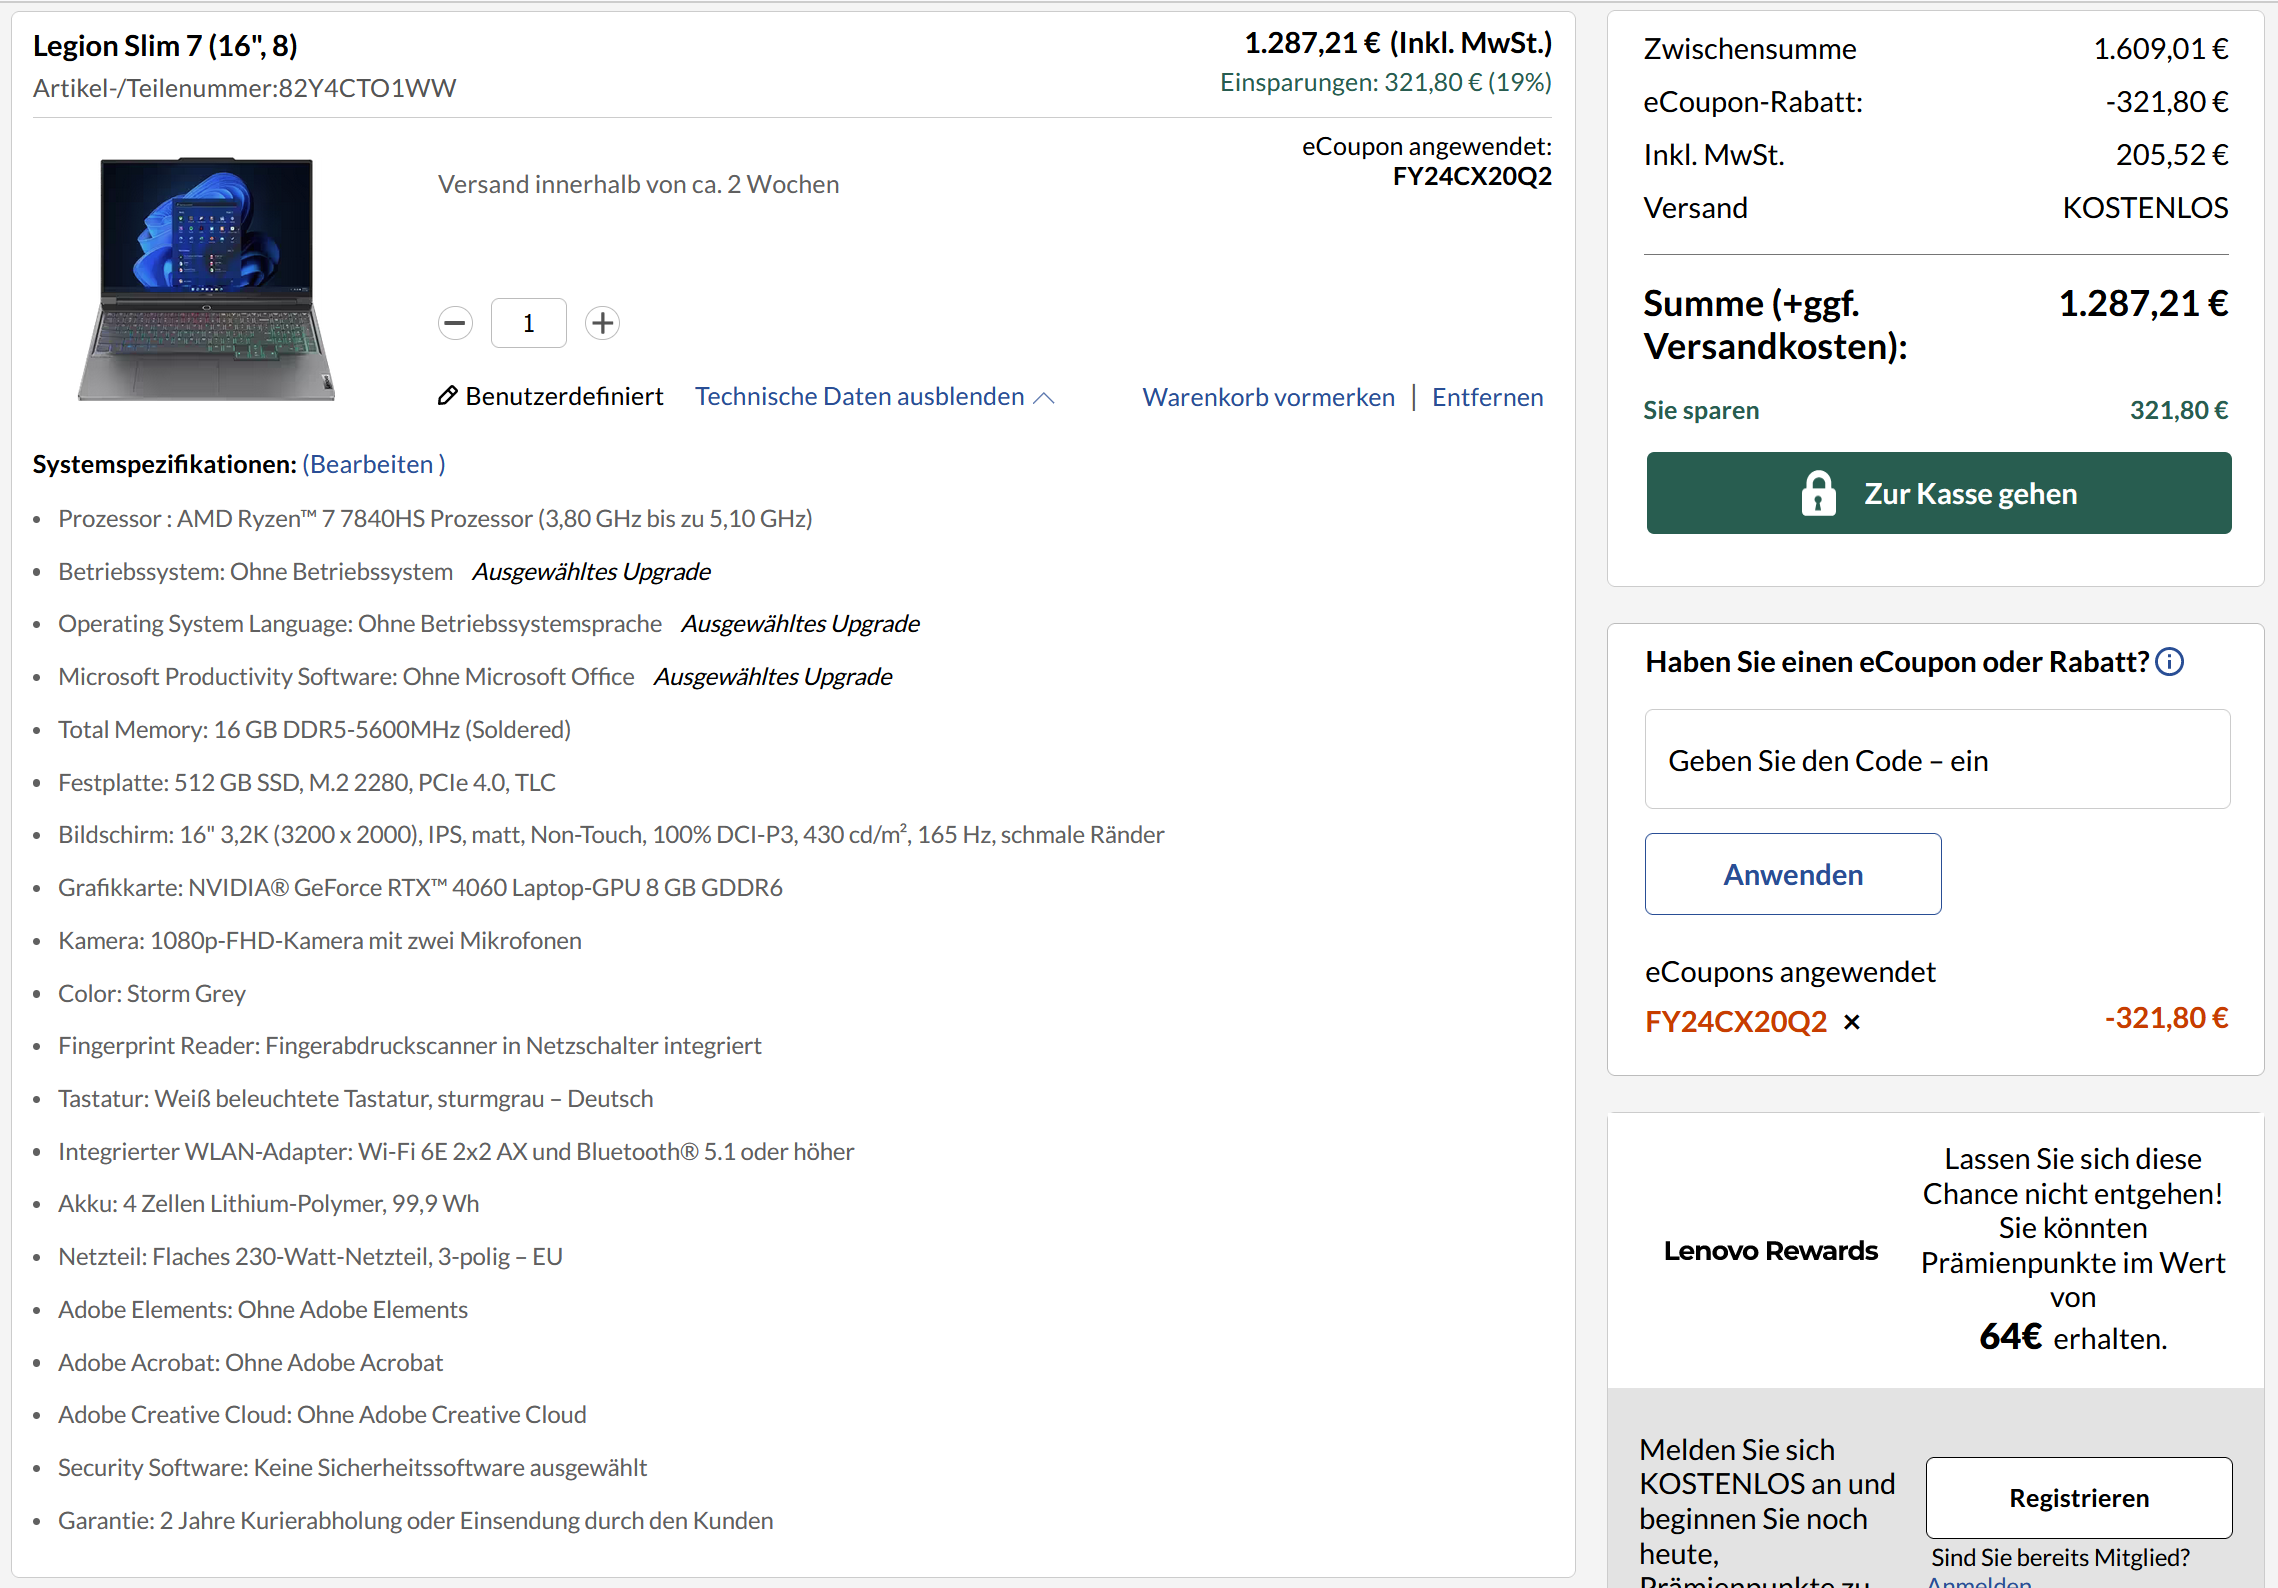This screenshot has width=2278, height=1588.
Task: Click the Registrieren button
Action: pyautogui.click(x=2078, y=1498)
